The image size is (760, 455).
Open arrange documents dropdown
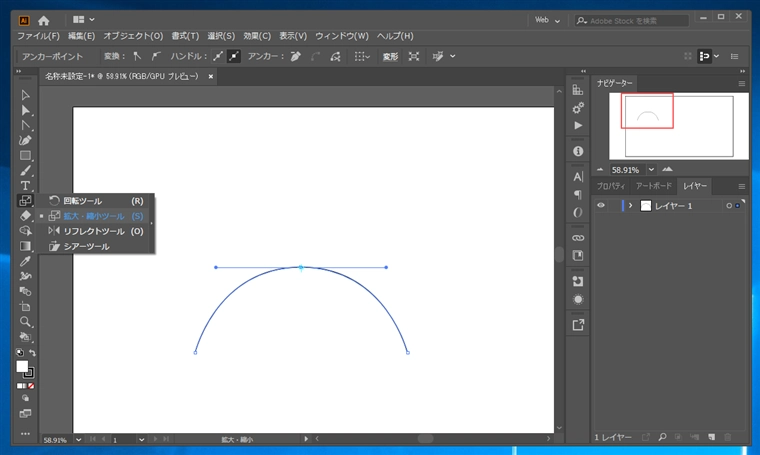(83, 20)
